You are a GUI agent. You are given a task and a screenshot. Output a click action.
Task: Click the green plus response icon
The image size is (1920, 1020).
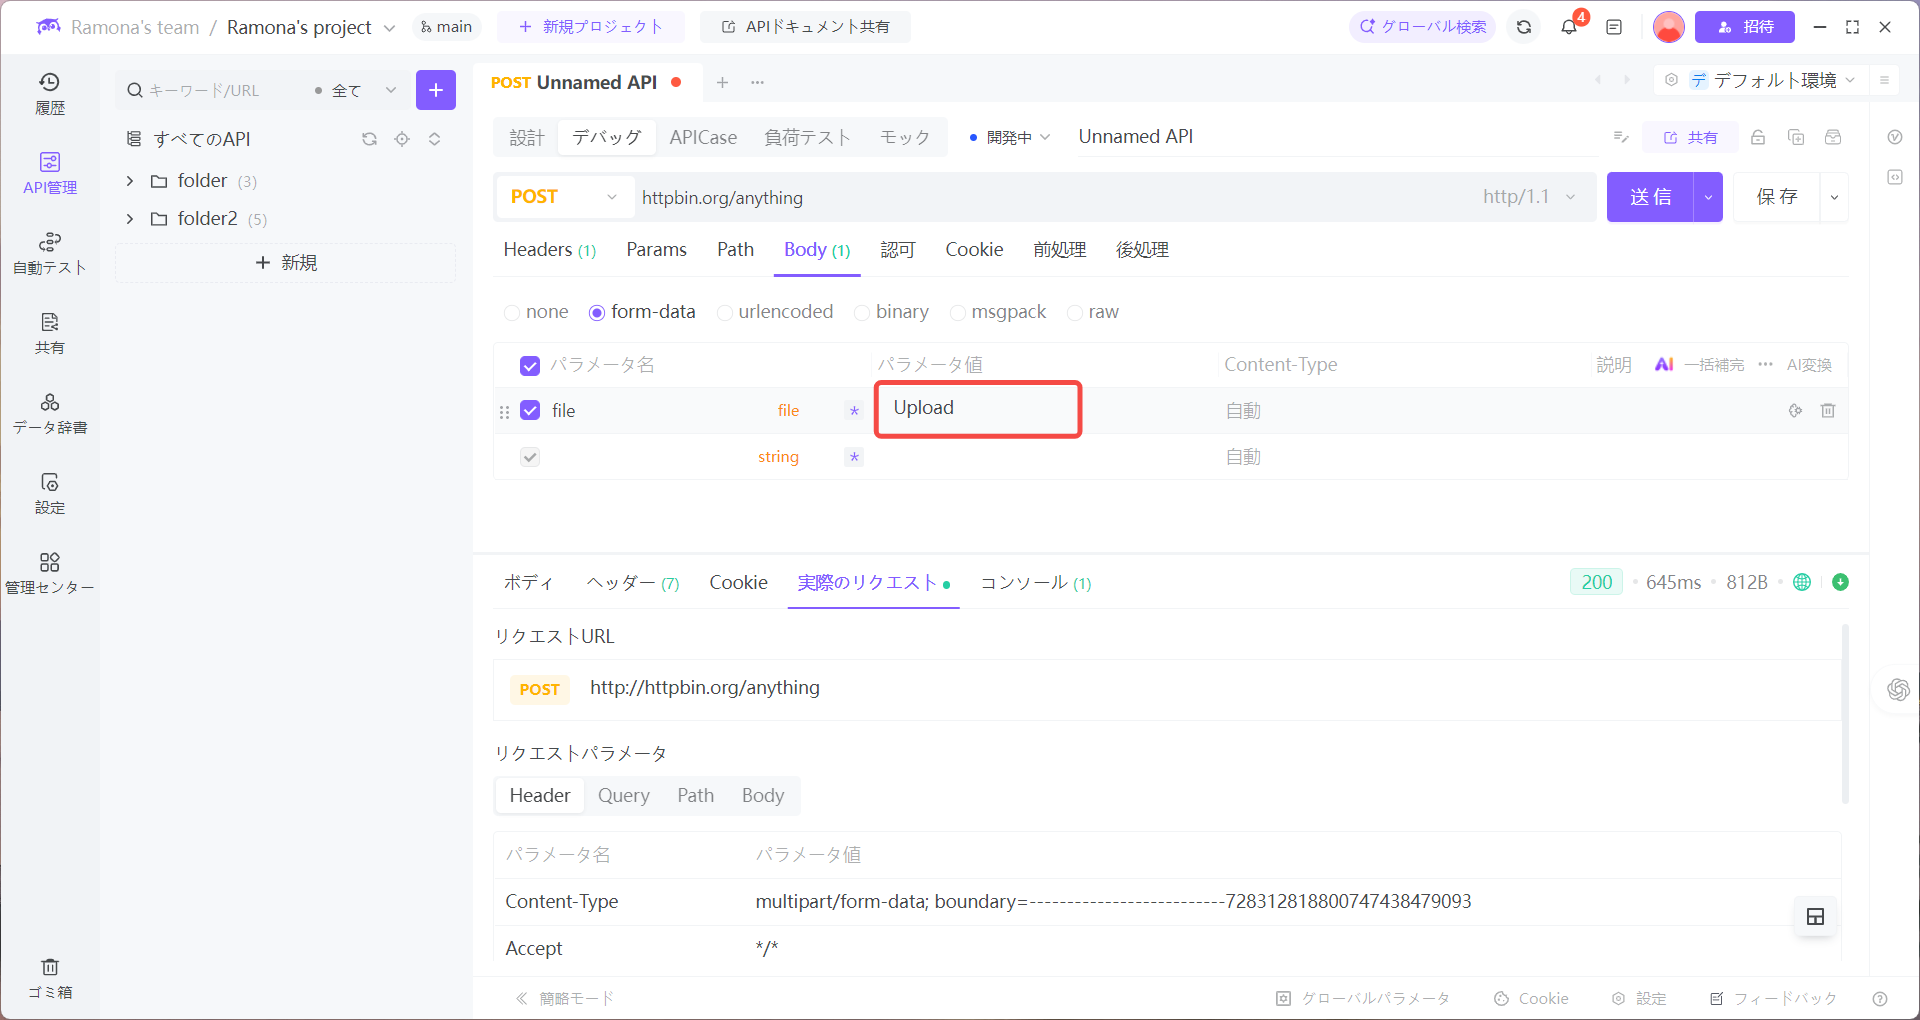click(x=1840, y=582)
